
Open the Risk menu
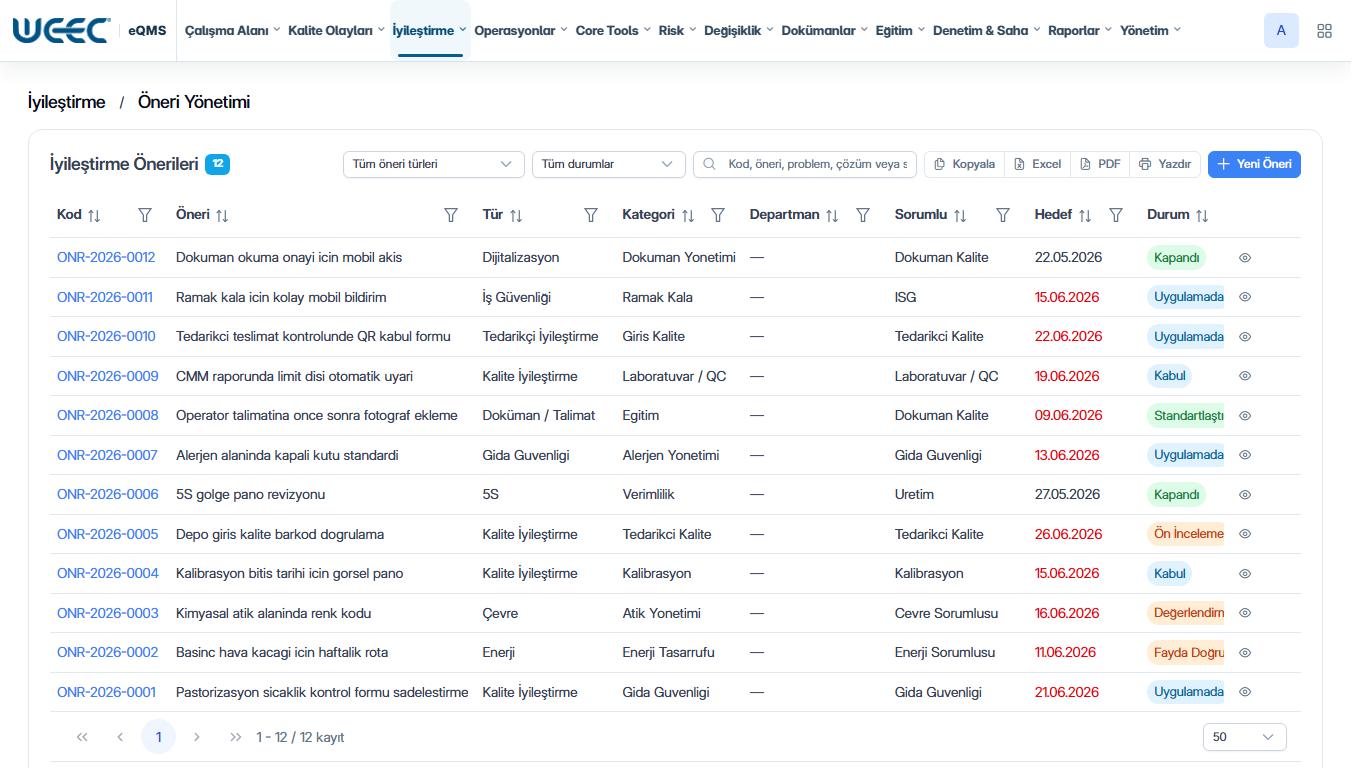tap(678, 31)
